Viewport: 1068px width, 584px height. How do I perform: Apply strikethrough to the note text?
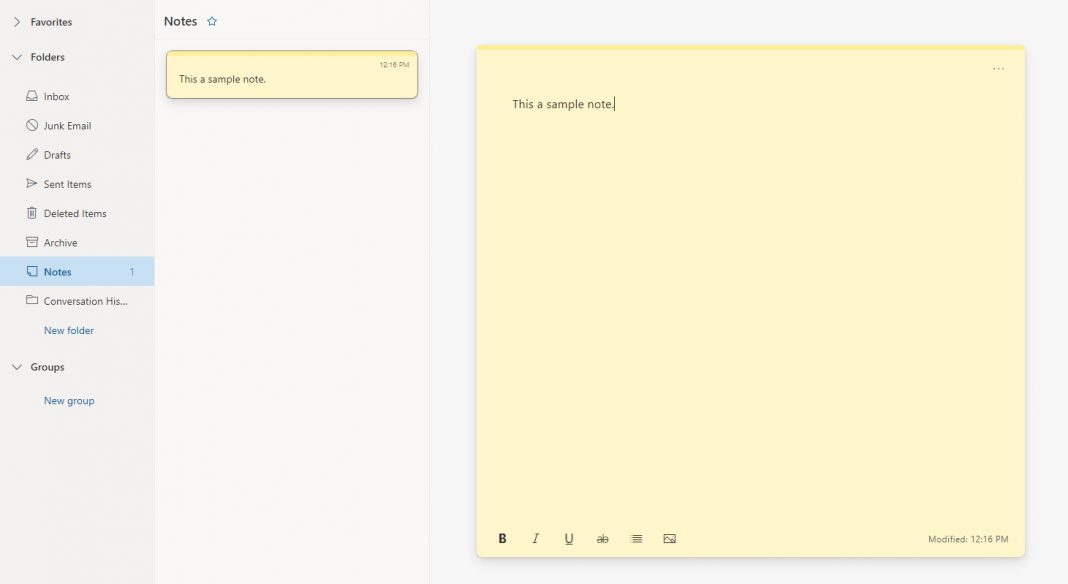[602, 538]
